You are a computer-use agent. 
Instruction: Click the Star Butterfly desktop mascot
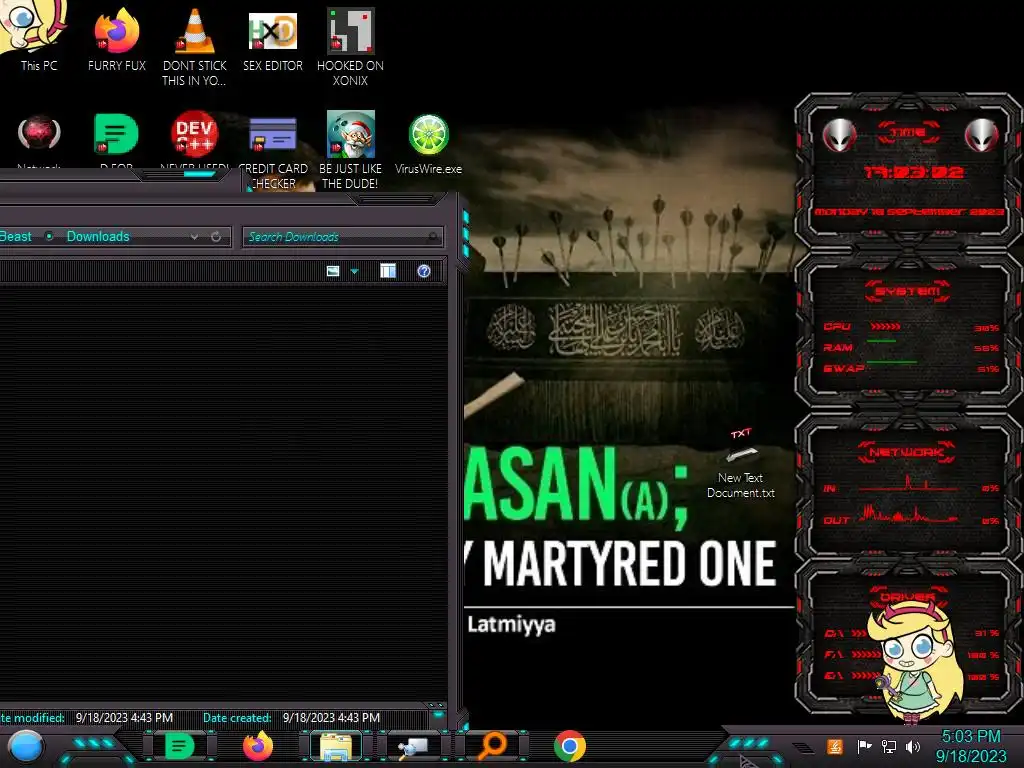point(918,661)
